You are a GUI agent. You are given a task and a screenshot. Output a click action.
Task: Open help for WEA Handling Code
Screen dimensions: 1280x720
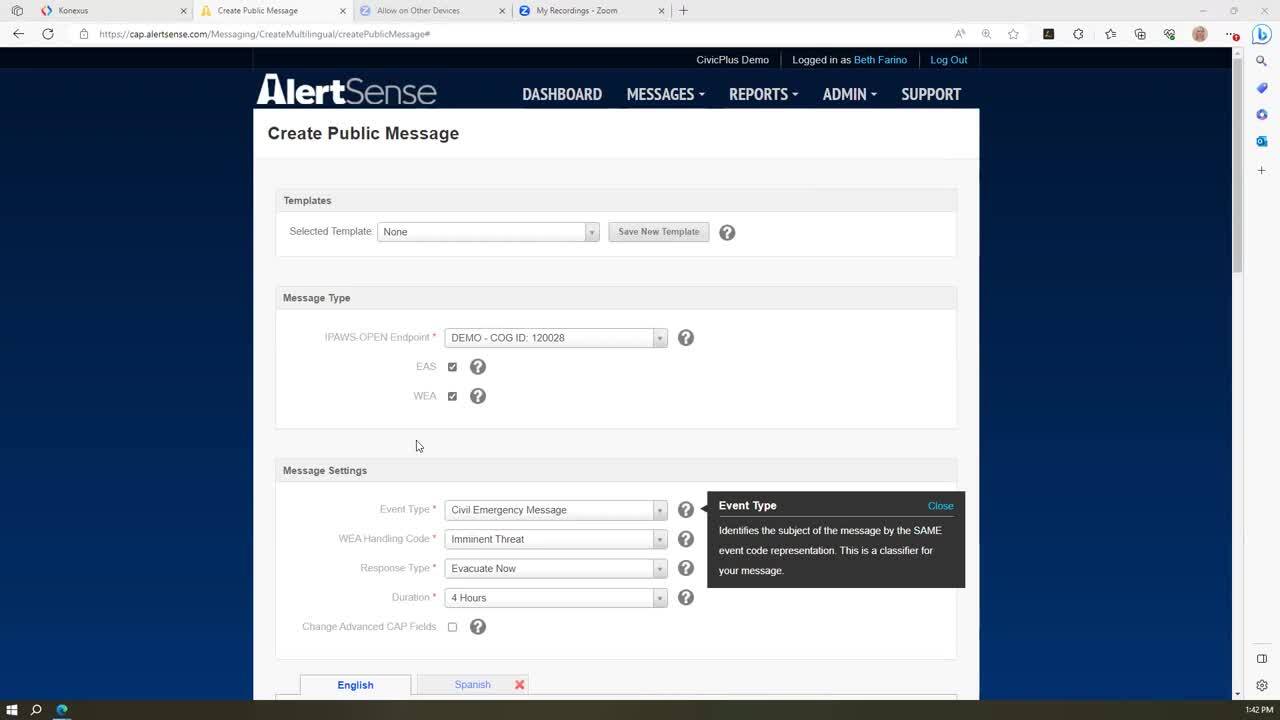pyautogui.click(x=685, y=539)
